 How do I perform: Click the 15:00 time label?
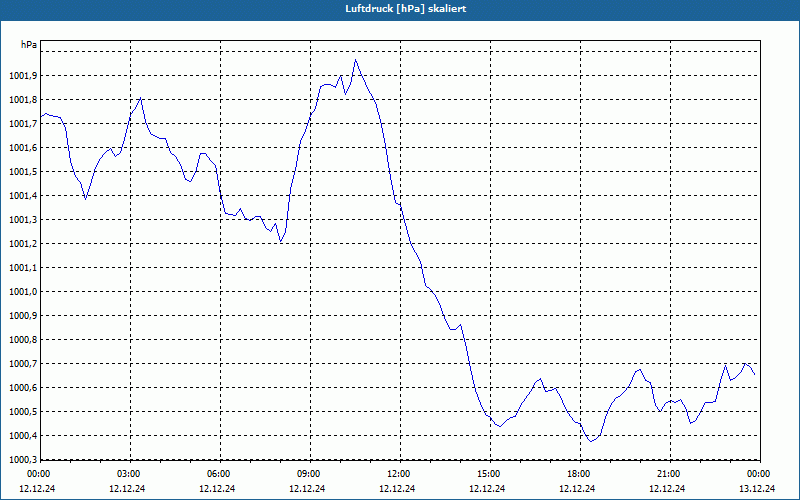click(x=488, y=474)
